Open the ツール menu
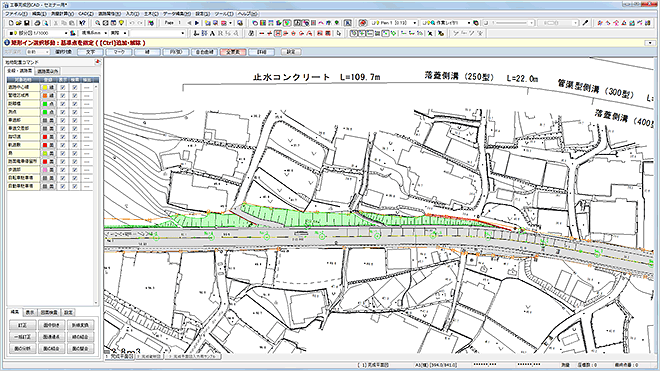 (224, 14)
